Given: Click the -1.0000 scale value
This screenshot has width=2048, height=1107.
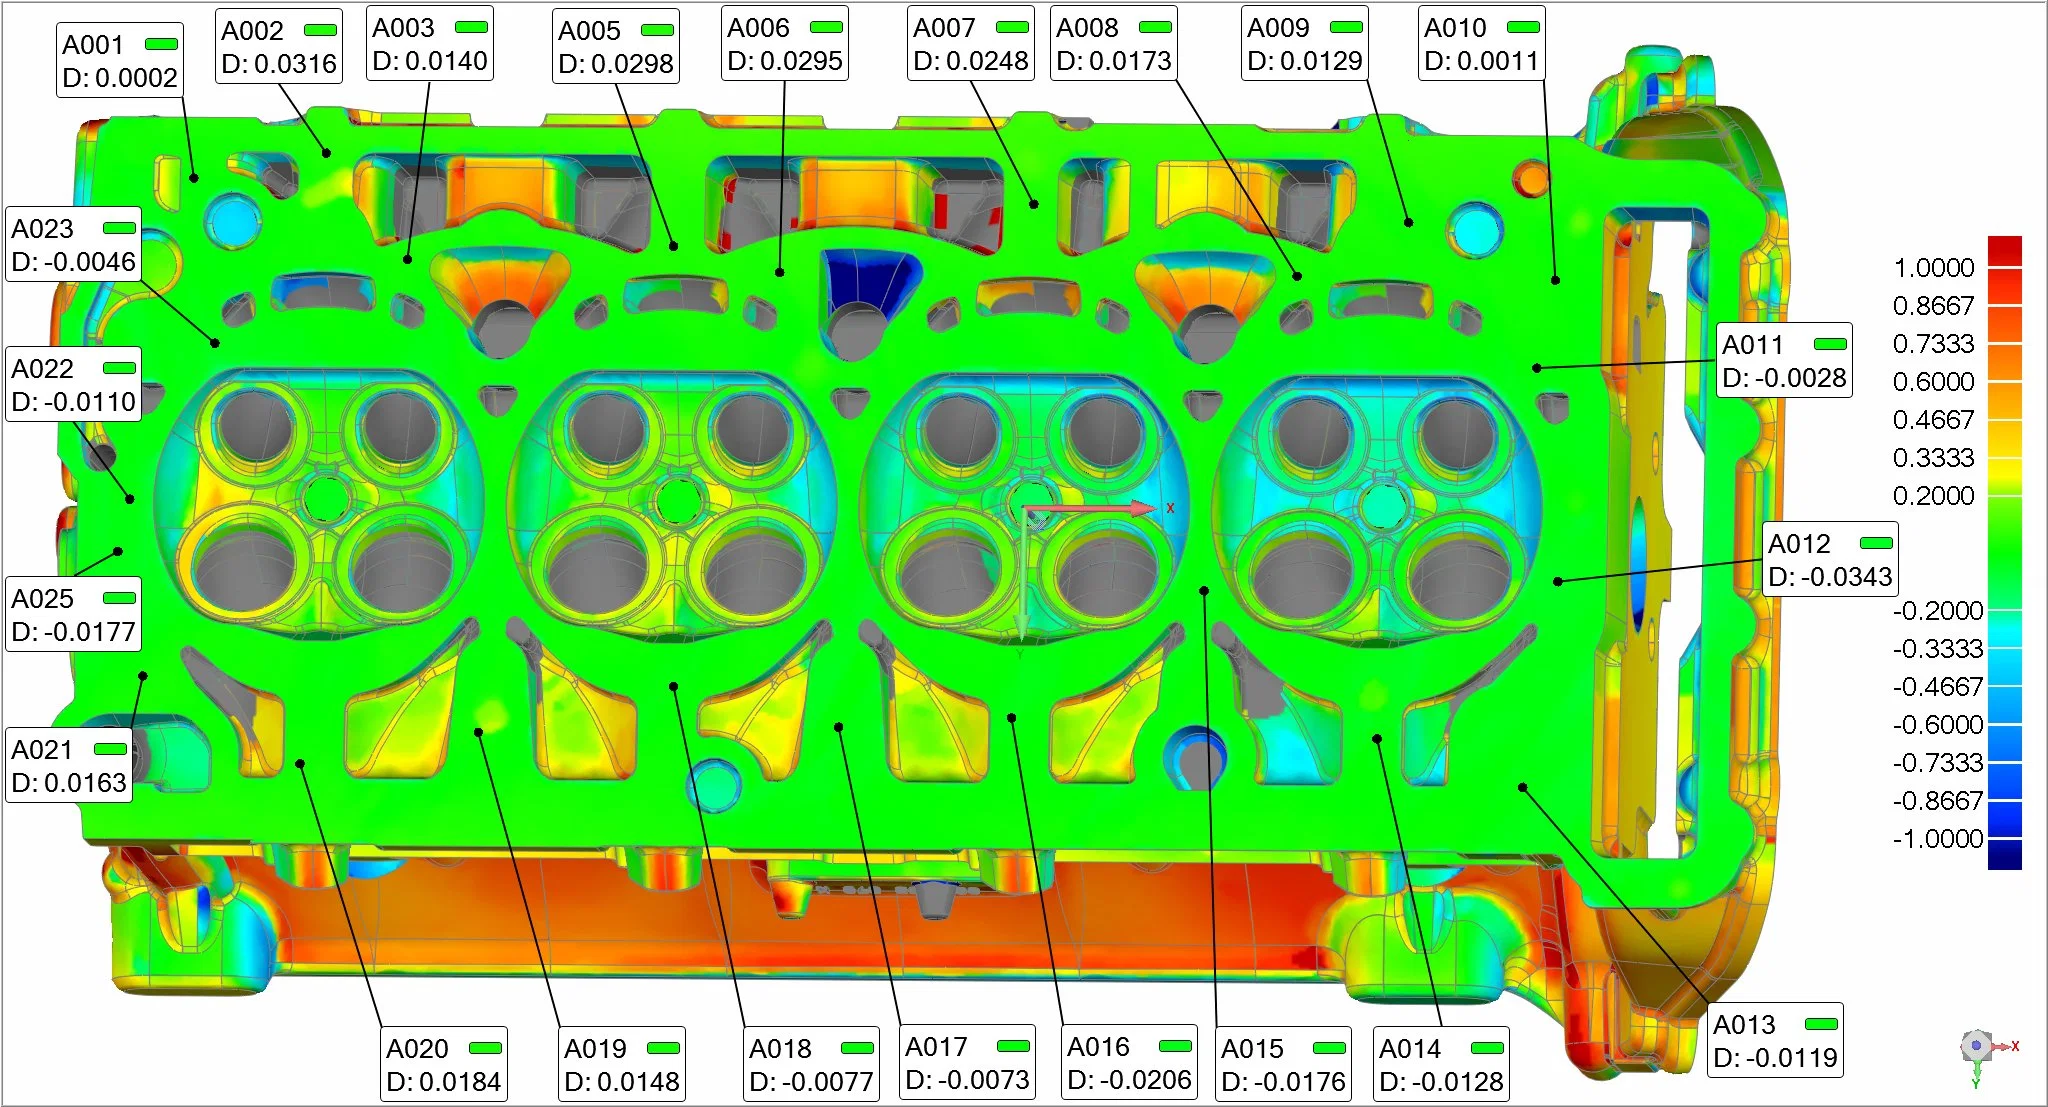Looking at the screenshot, I should click(x=1937, y=839).
